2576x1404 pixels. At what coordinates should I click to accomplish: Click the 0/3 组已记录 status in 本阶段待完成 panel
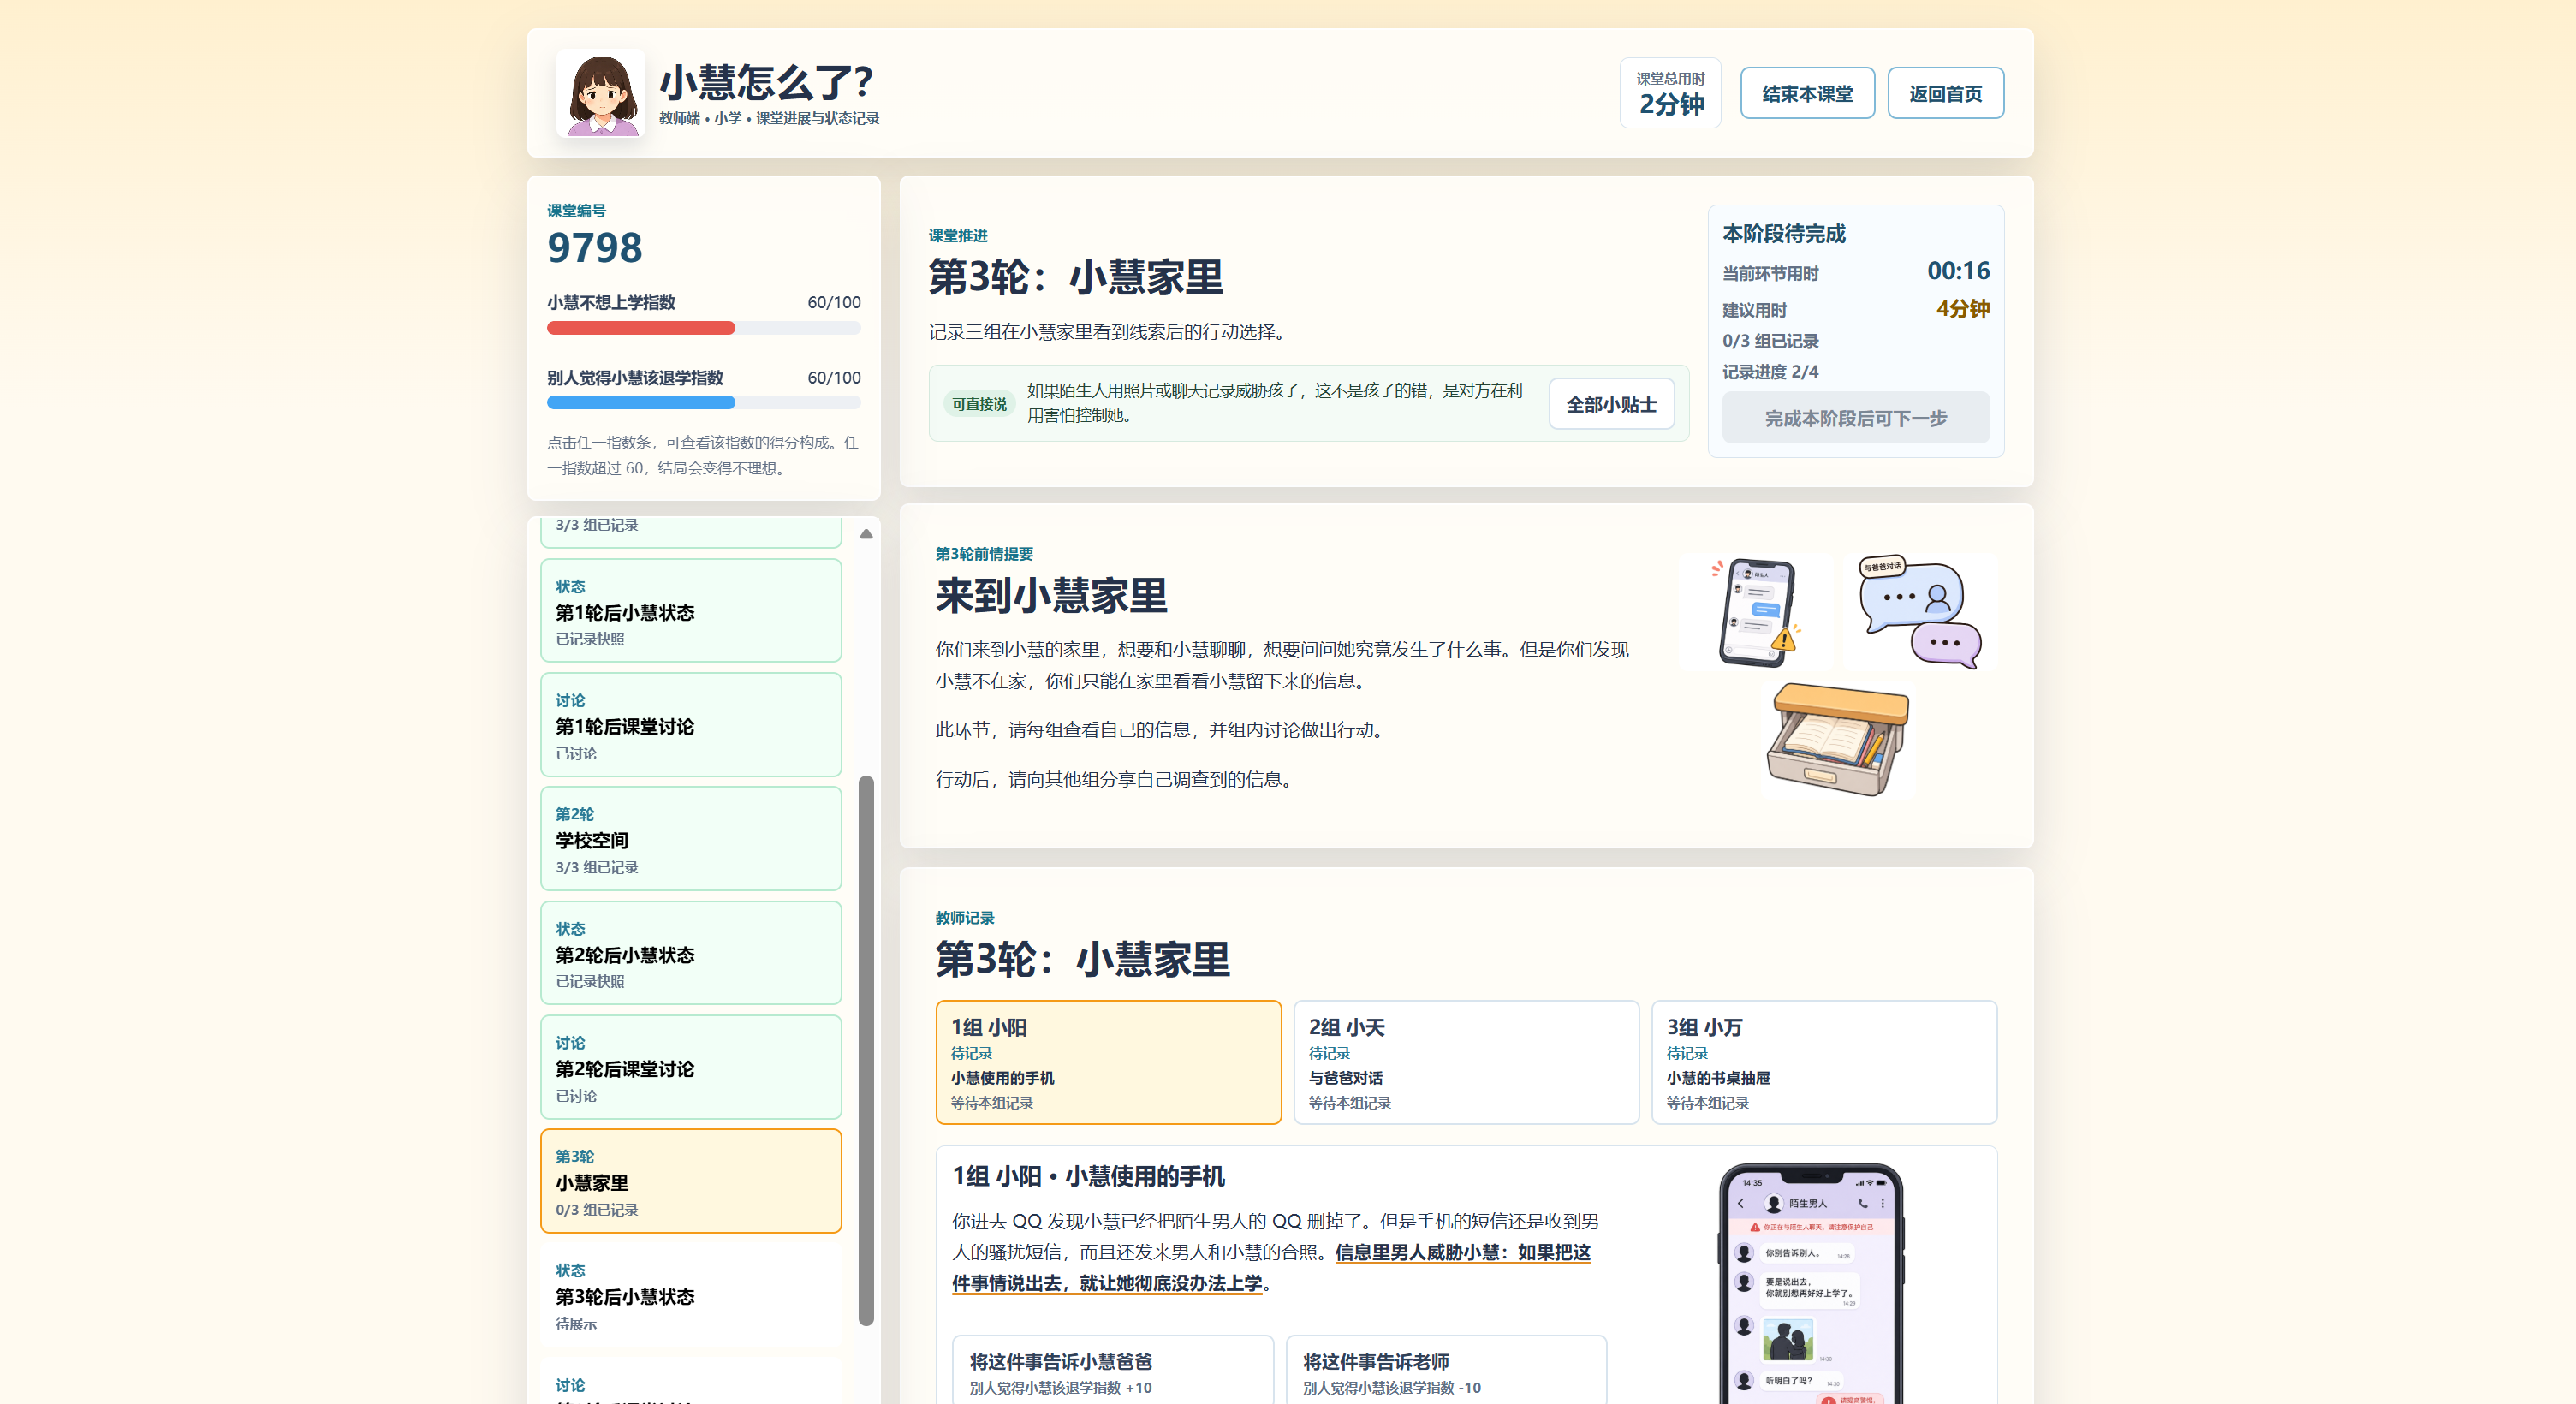click(x=1770, y=341)
